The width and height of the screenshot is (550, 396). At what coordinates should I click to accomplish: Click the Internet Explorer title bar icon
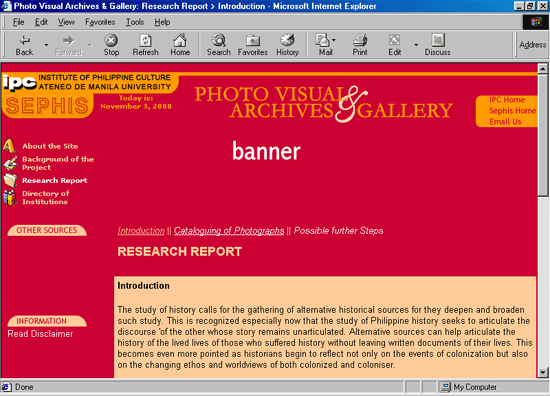click(6, 6)
